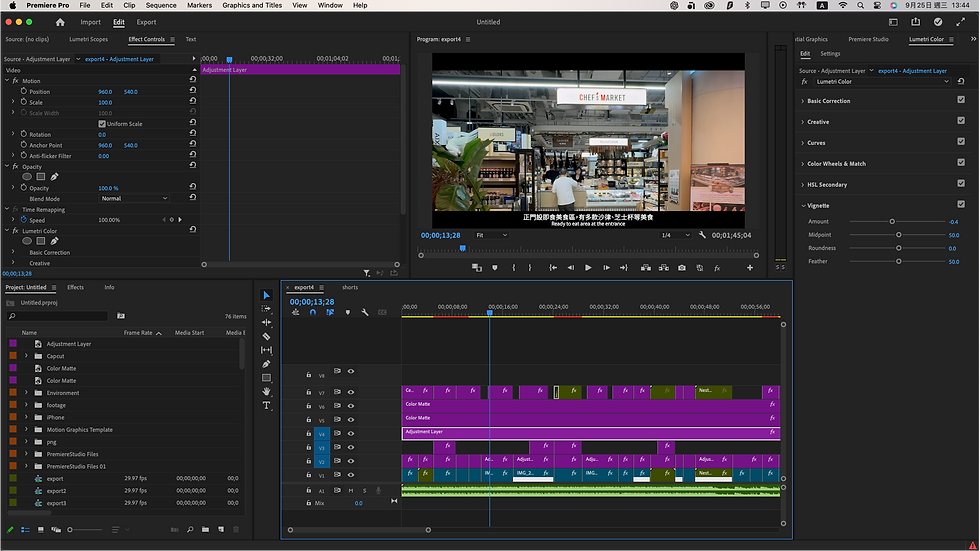Select the Rectangle tool

(x=266, y=377)
